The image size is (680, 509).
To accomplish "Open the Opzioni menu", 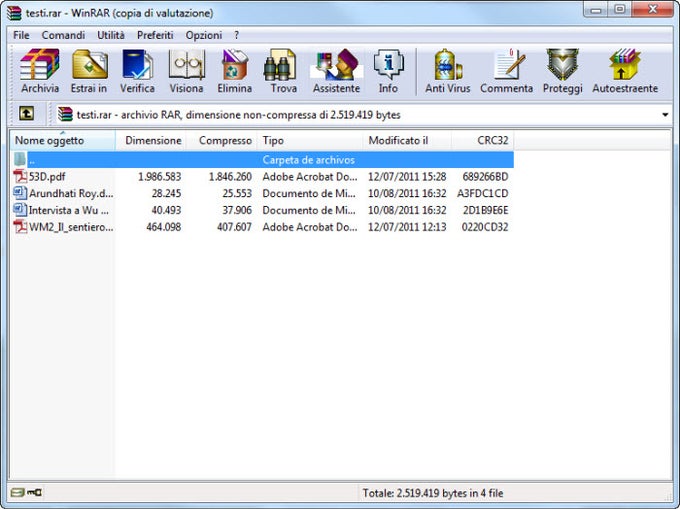I will coord(204,35).
